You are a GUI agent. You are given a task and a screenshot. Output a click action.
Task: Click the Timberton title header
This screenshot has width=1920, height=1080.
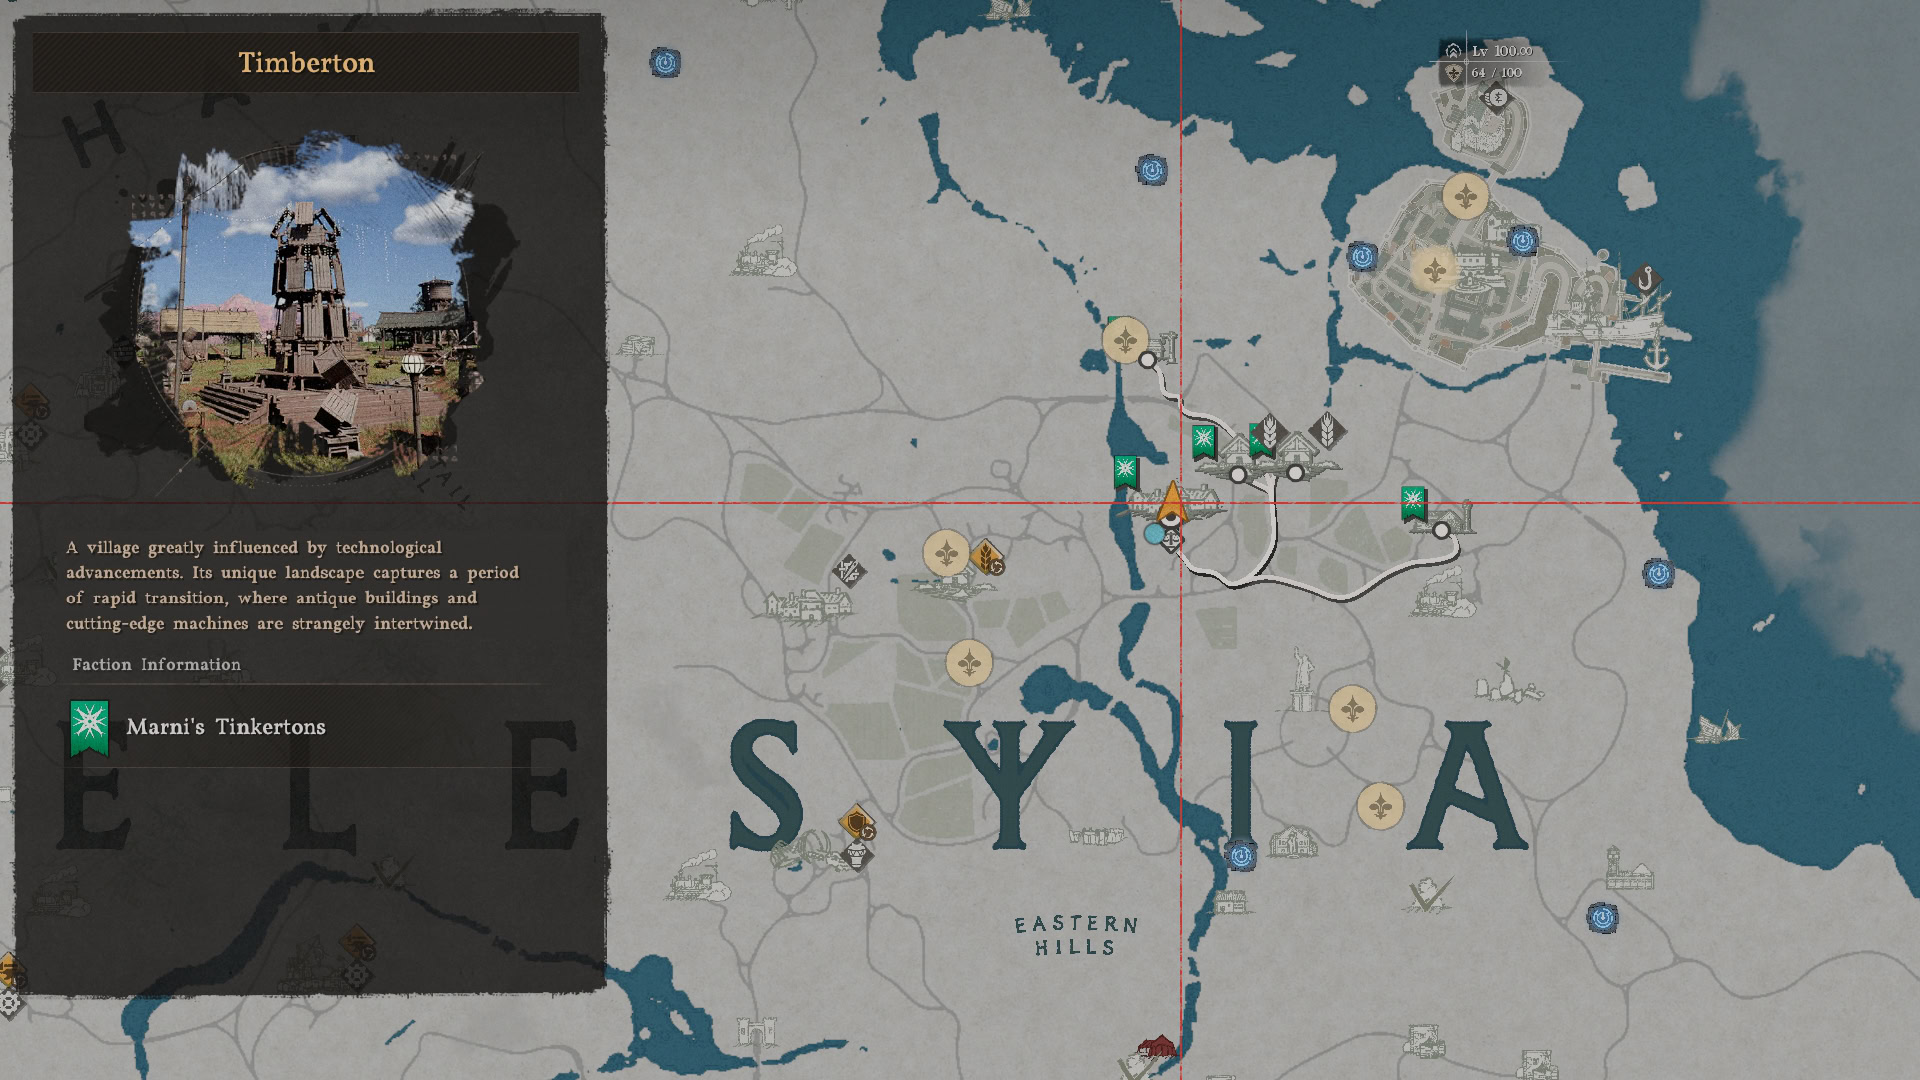click(x=306, y=62)
